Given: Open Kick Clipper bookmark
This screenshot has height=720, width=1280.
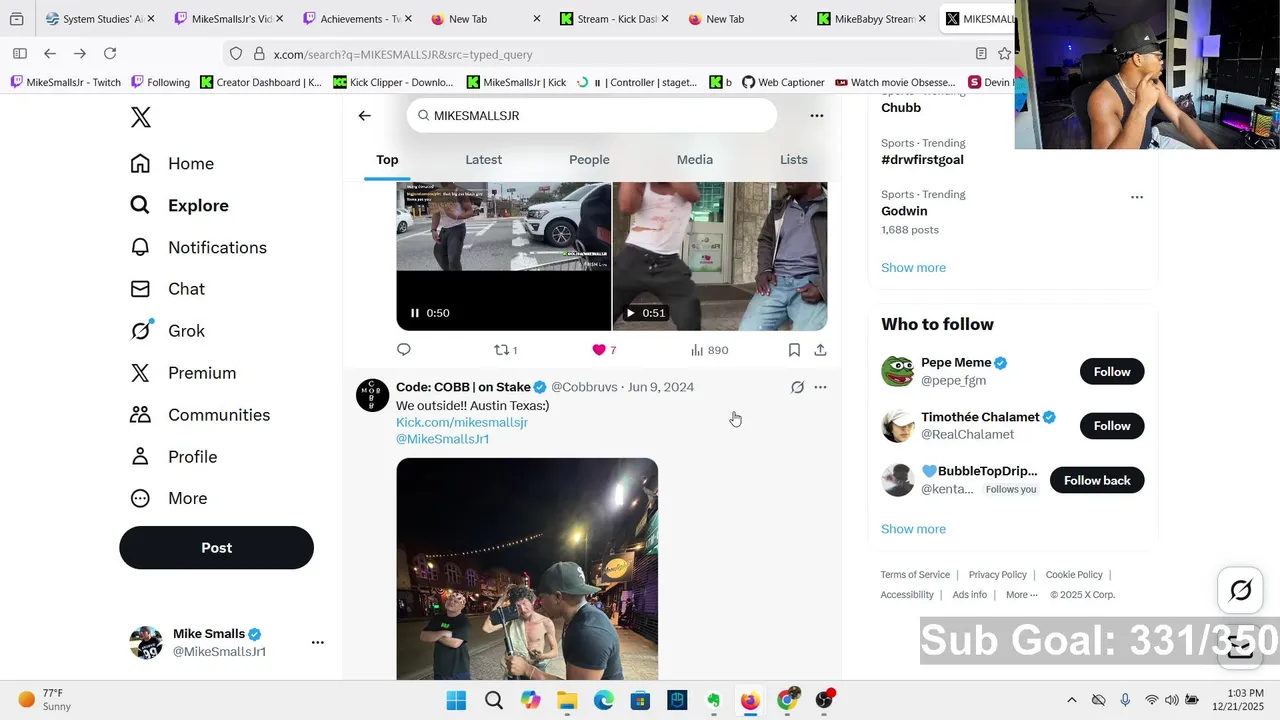Looking at the screenshot, I should click(394, 82).
